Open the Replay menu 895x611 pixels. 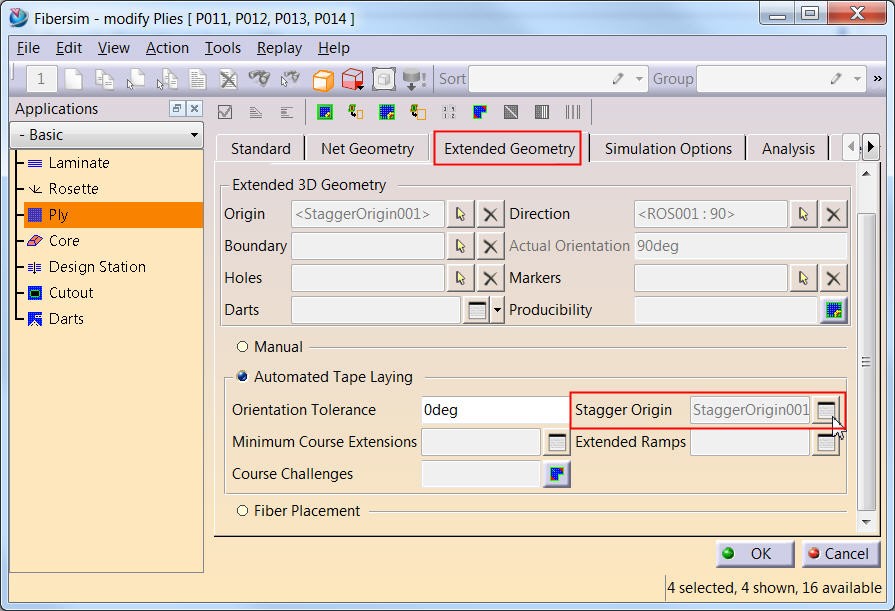(x=279, y=48)
